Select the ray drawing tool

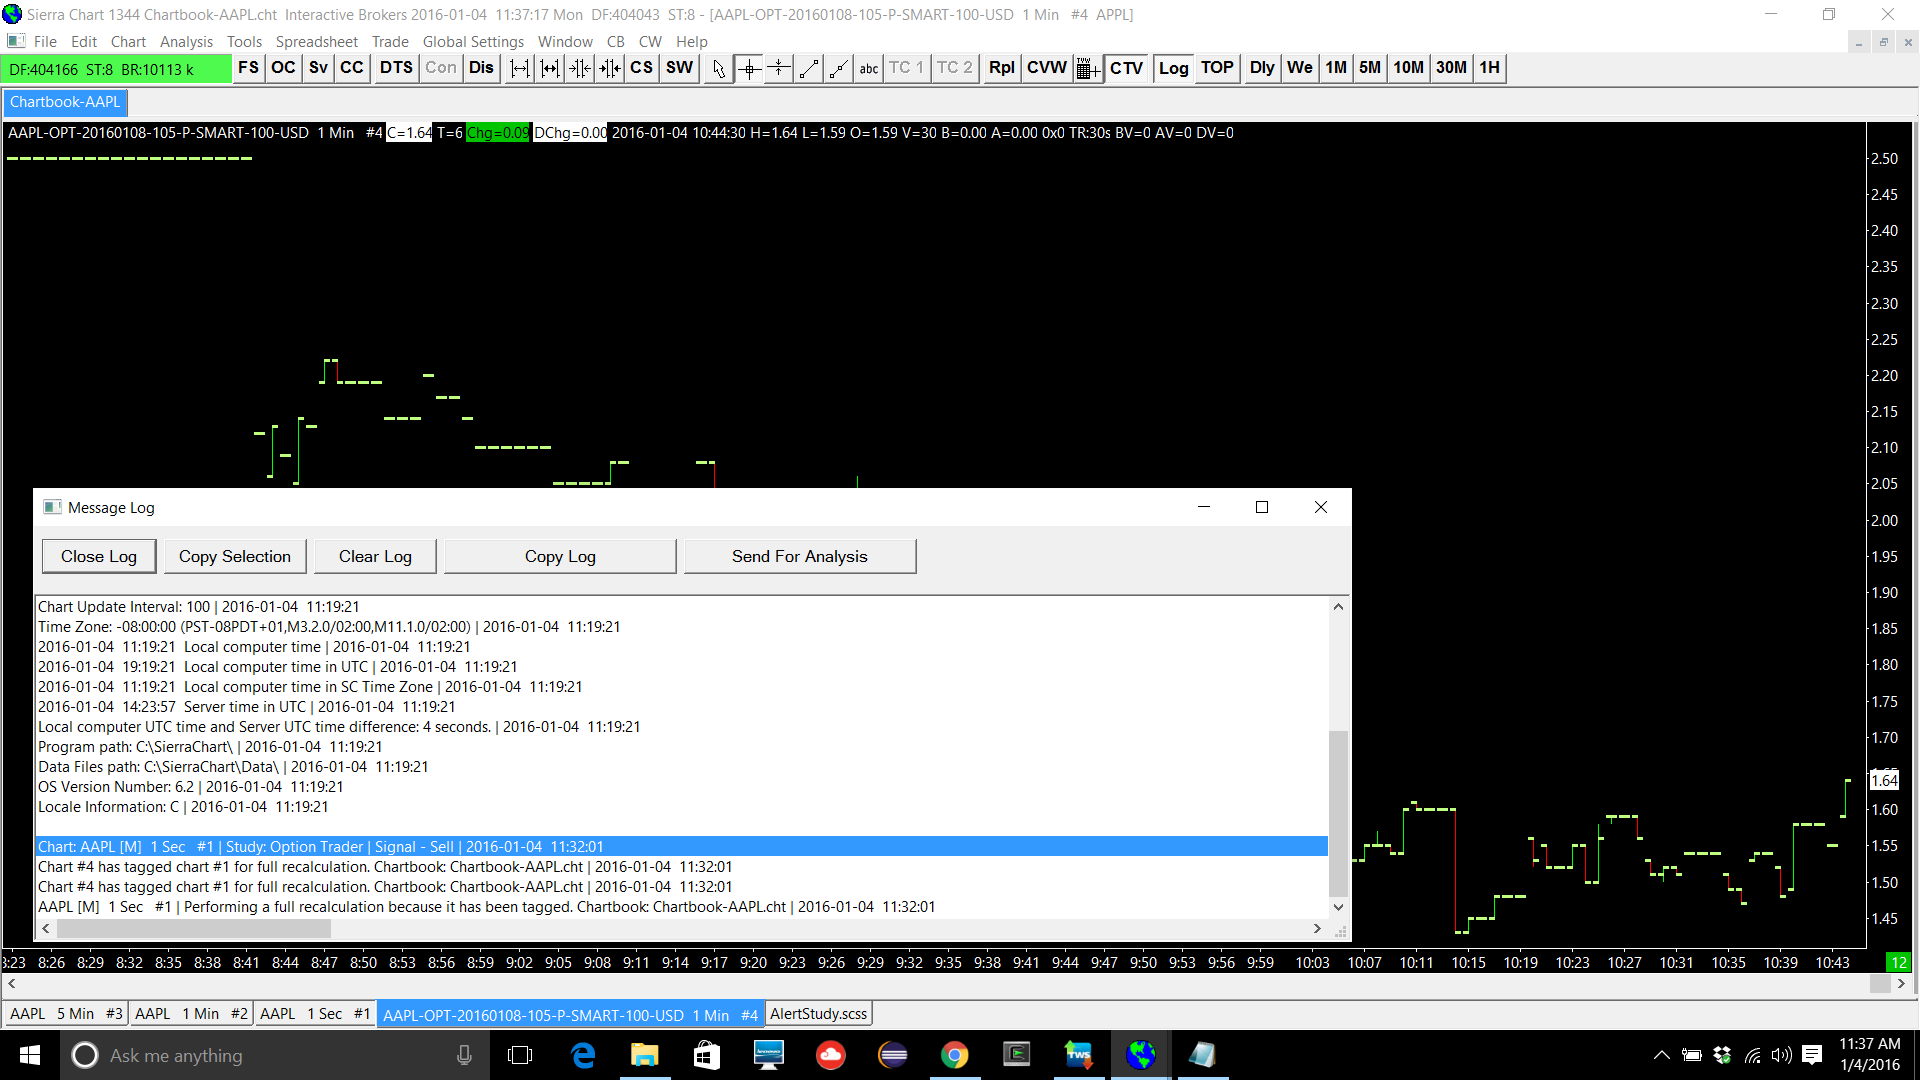click(x=838, y=68)
